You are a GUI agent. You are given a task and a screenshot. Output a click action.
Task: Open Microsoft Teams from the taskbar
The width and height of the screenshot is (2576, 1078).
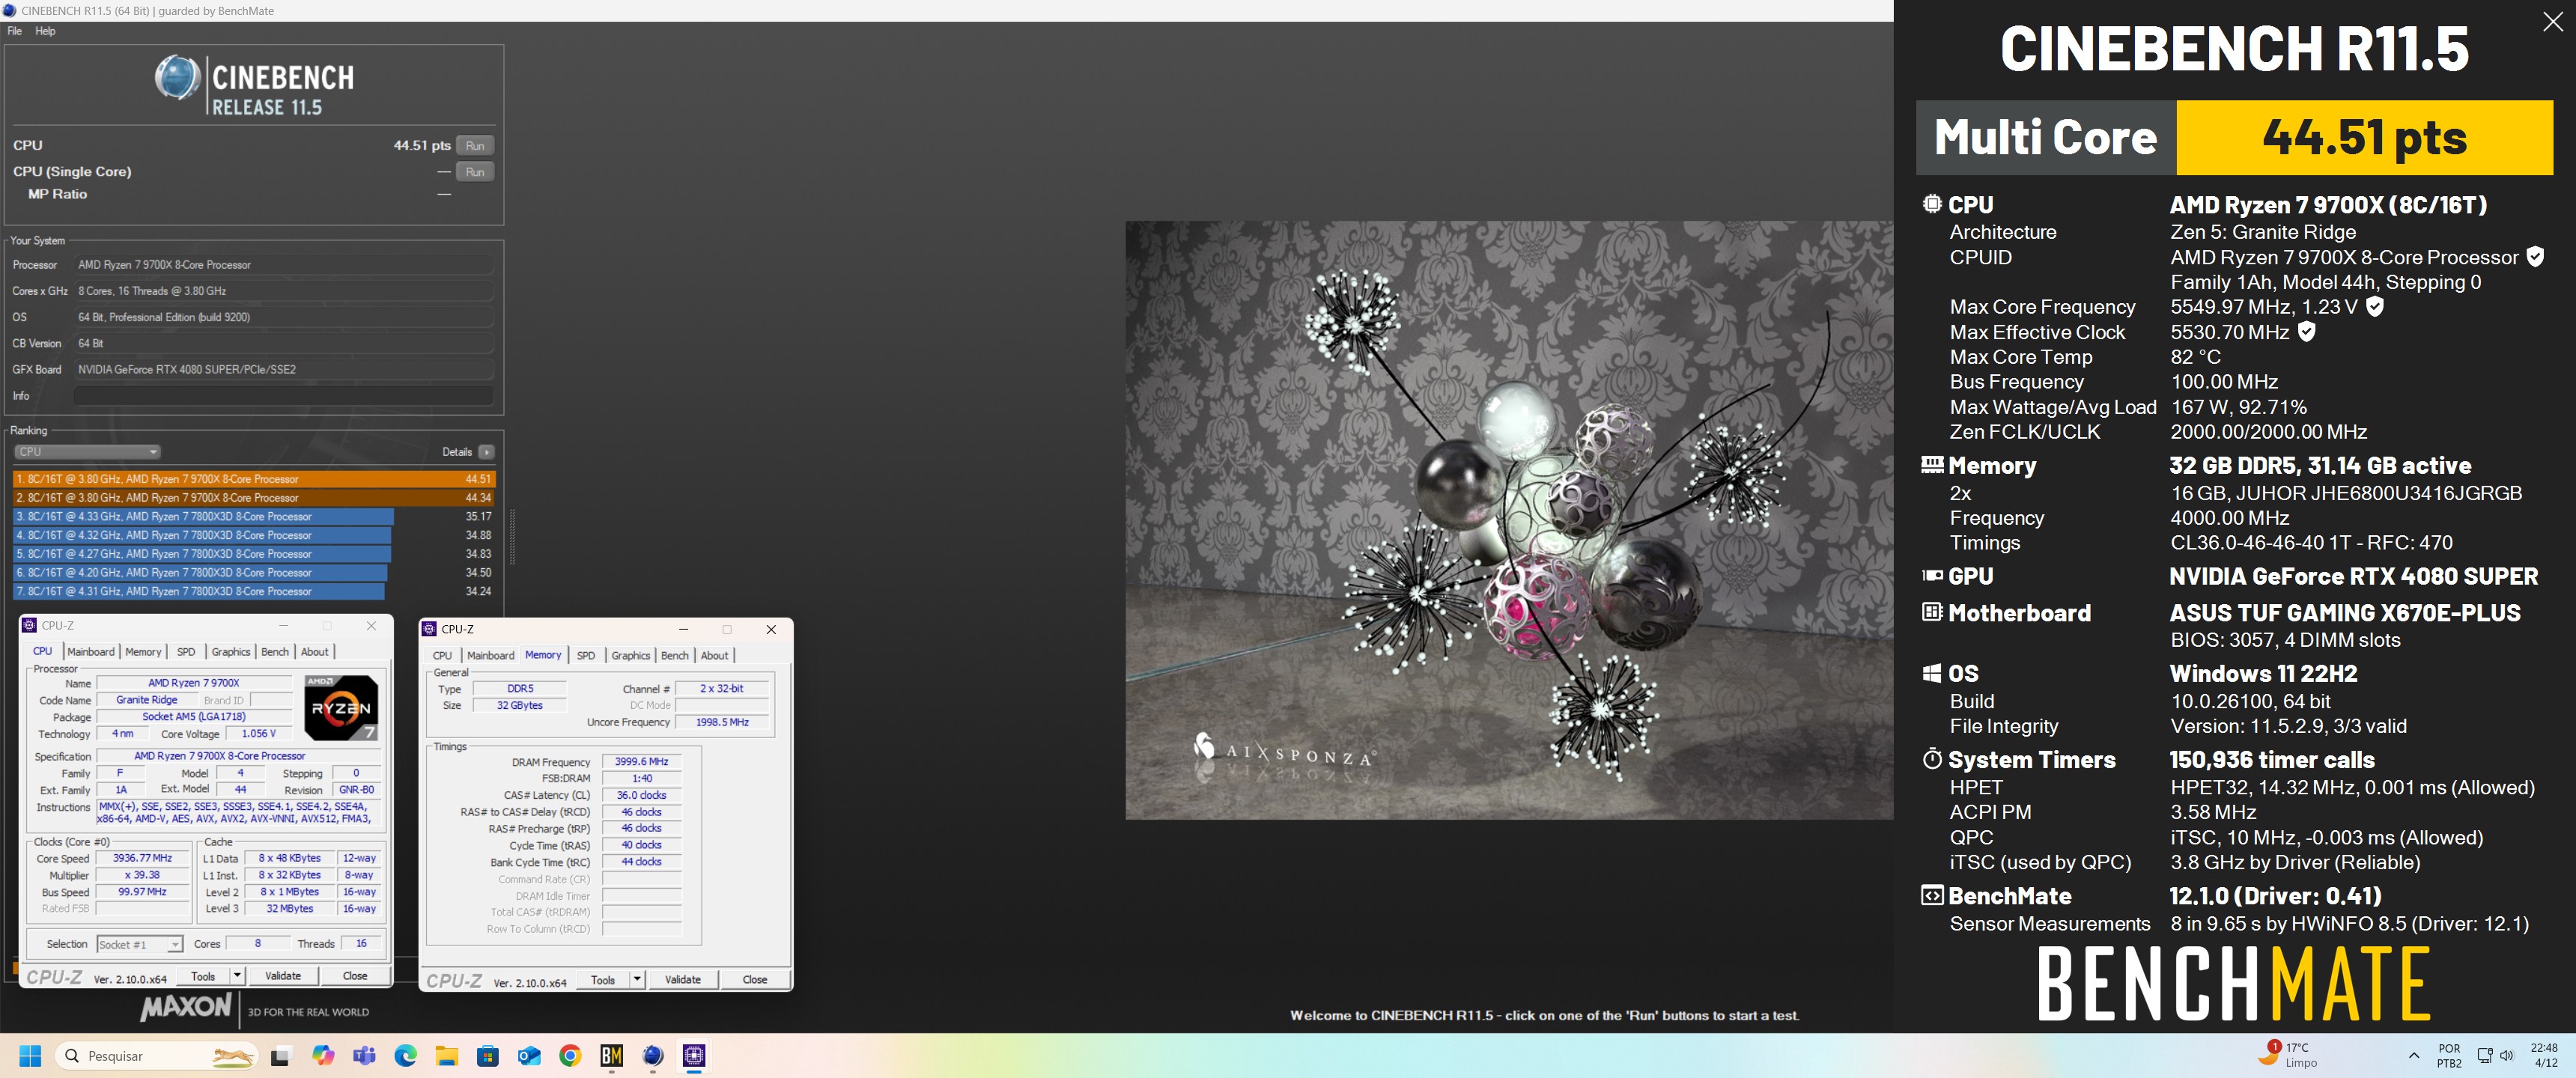click(364, 1056)
